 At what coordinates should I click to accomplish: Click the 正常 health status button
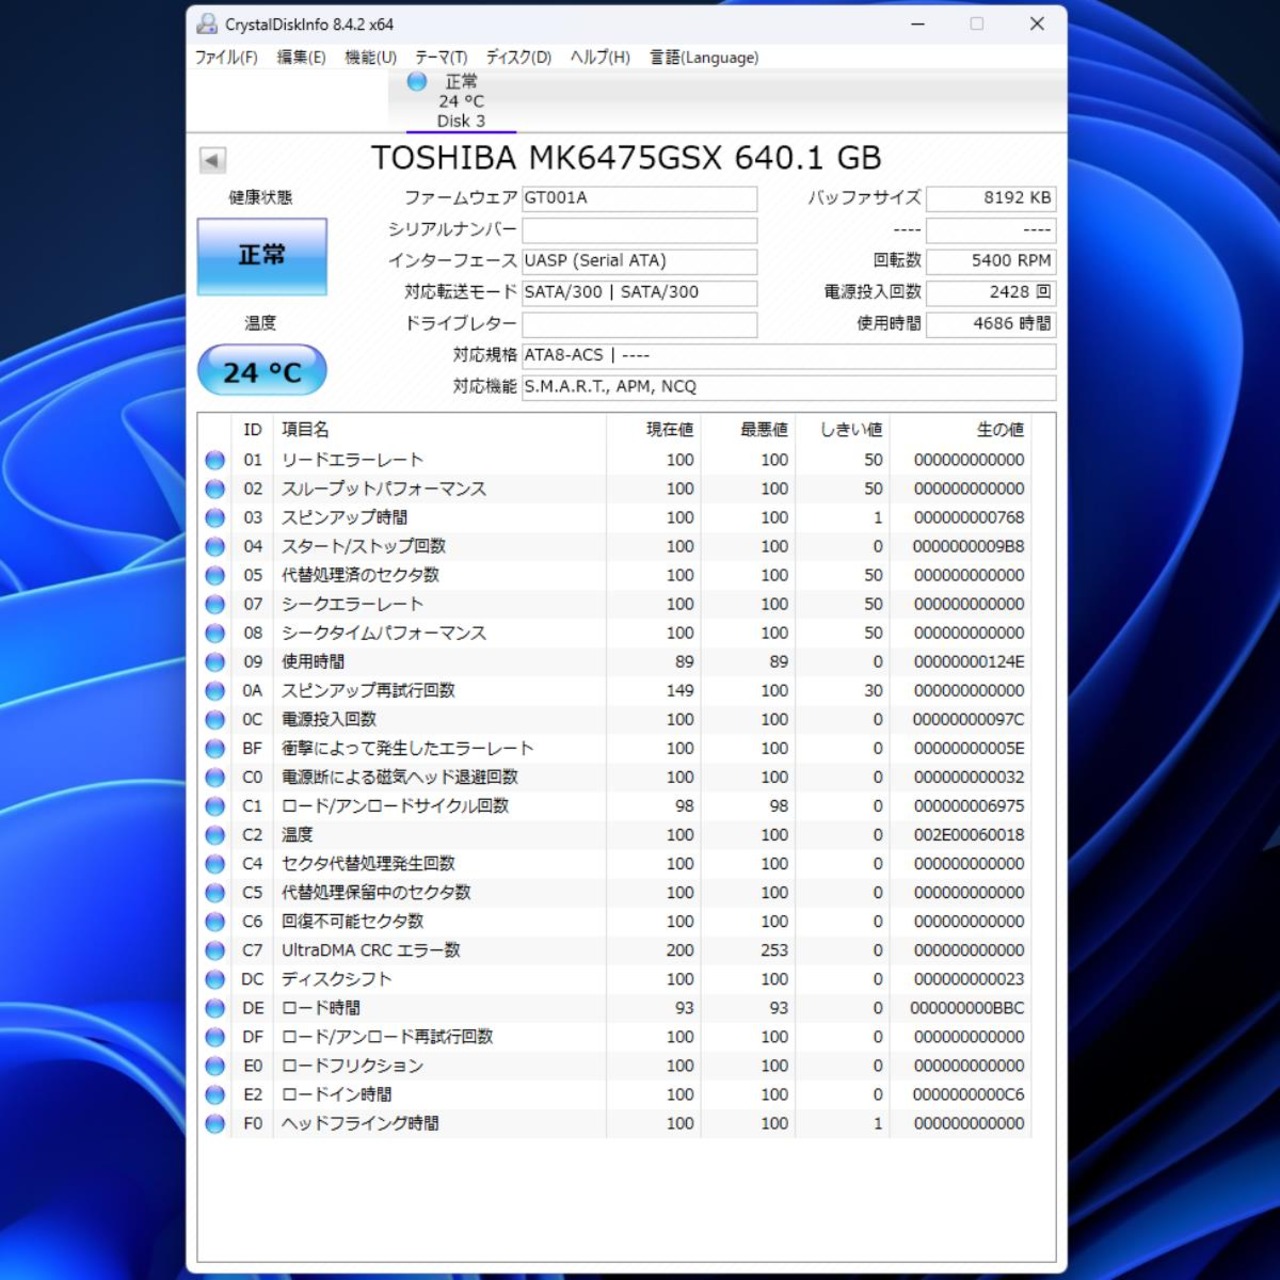[262, 256]
